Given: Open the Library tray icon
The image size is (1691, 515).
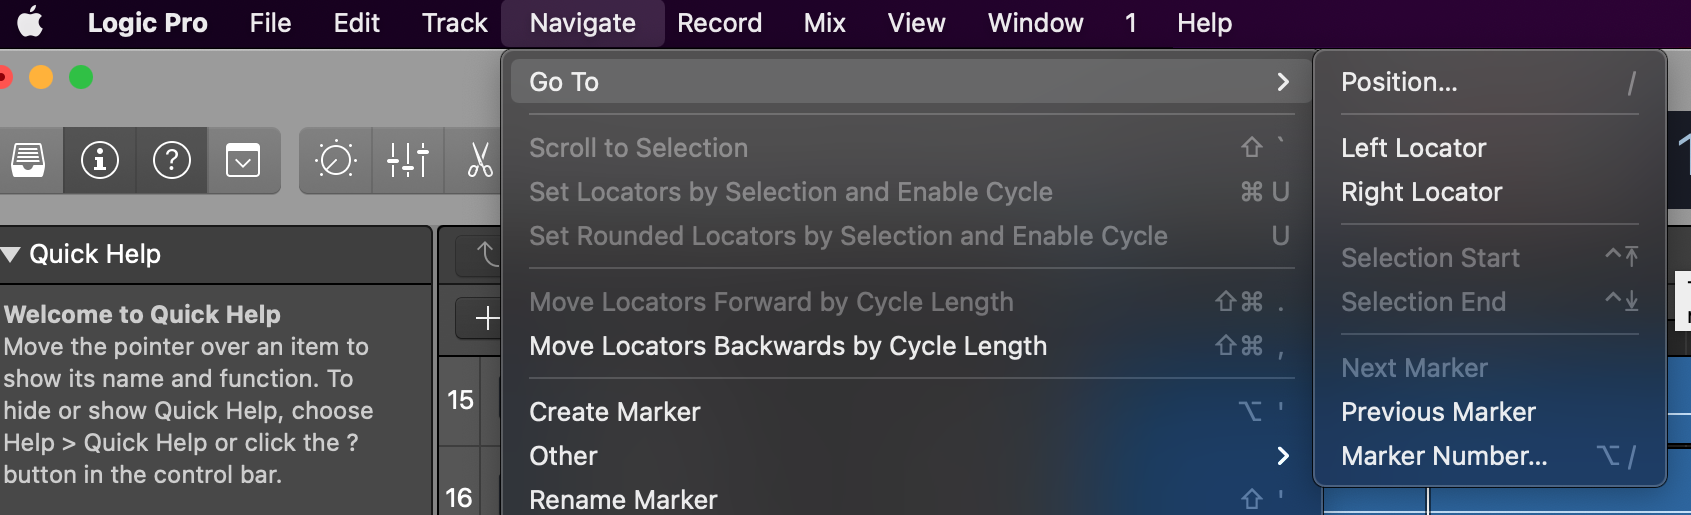Looking at the screenshot, I should click(x=28, y=160).
